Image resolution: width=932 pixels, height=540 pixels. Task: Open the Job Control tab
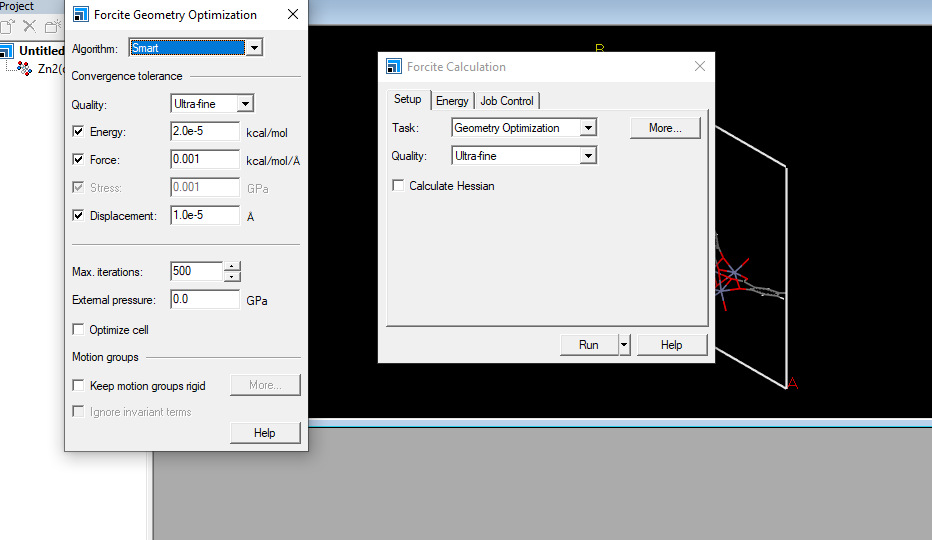click(507, 101)
